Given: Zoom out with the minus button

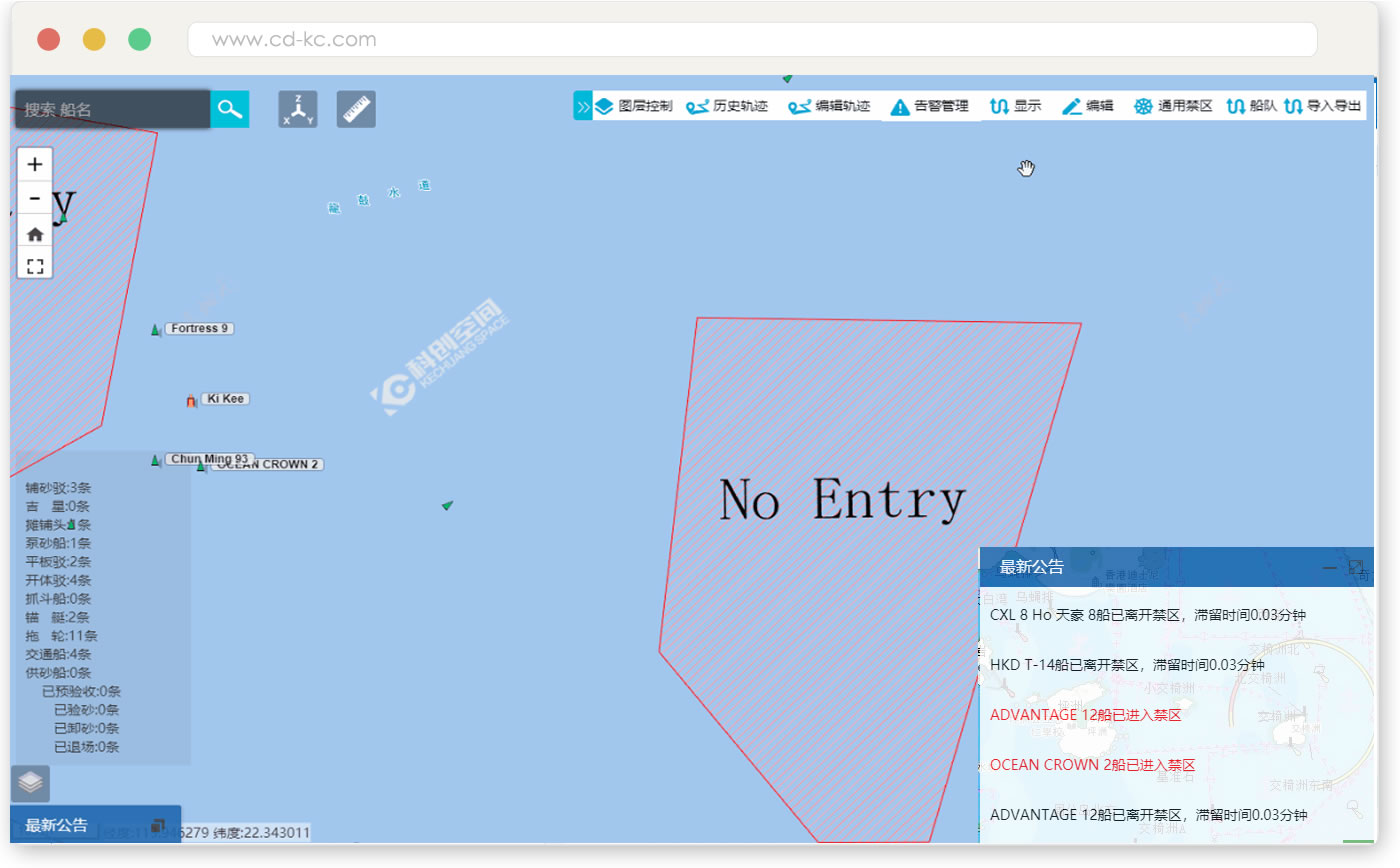Looking at the screenshot, I should (x=35, y=198).
